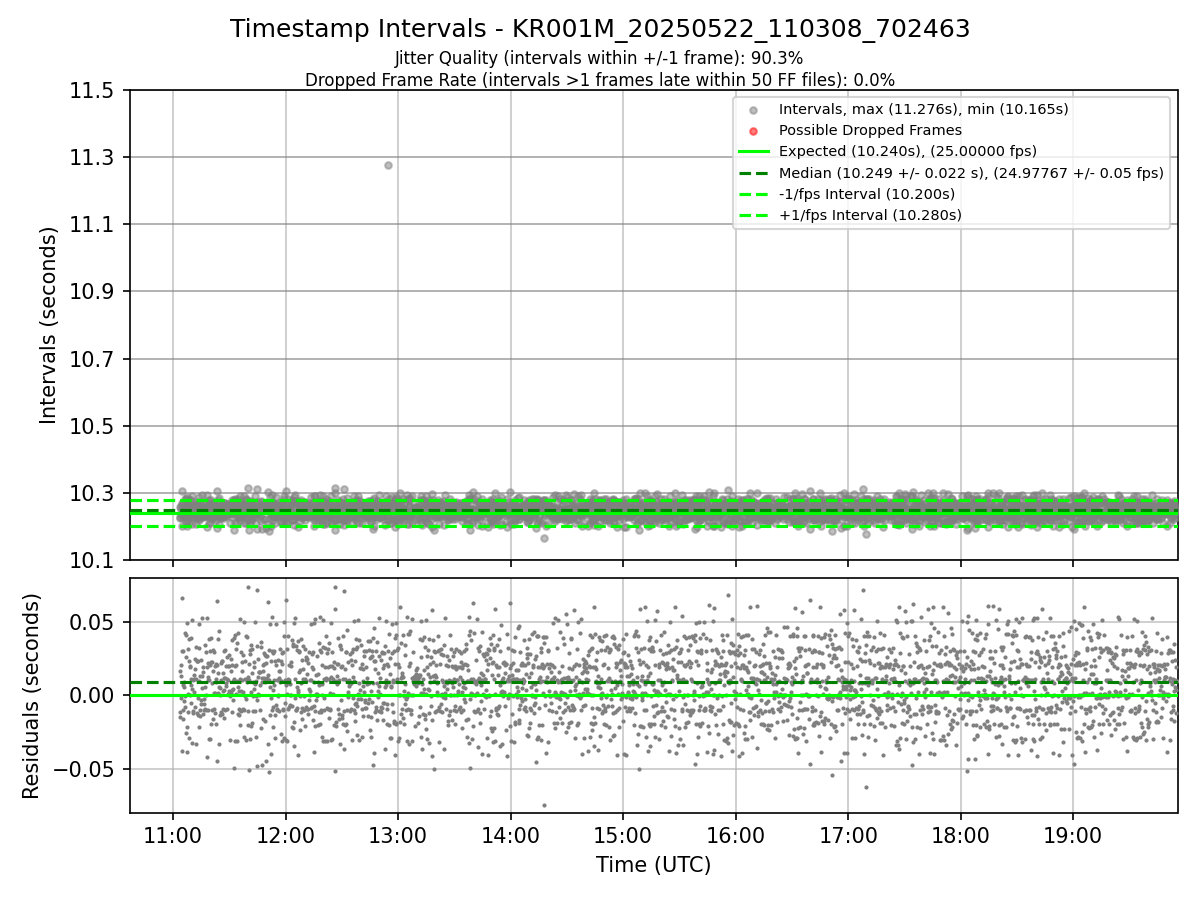The height and width of the screenshot is (900, 1200).
Task: Click the 'Dropped Frame Rate' subtitle line
Action: pyautogui.click(x=600, y=79)
